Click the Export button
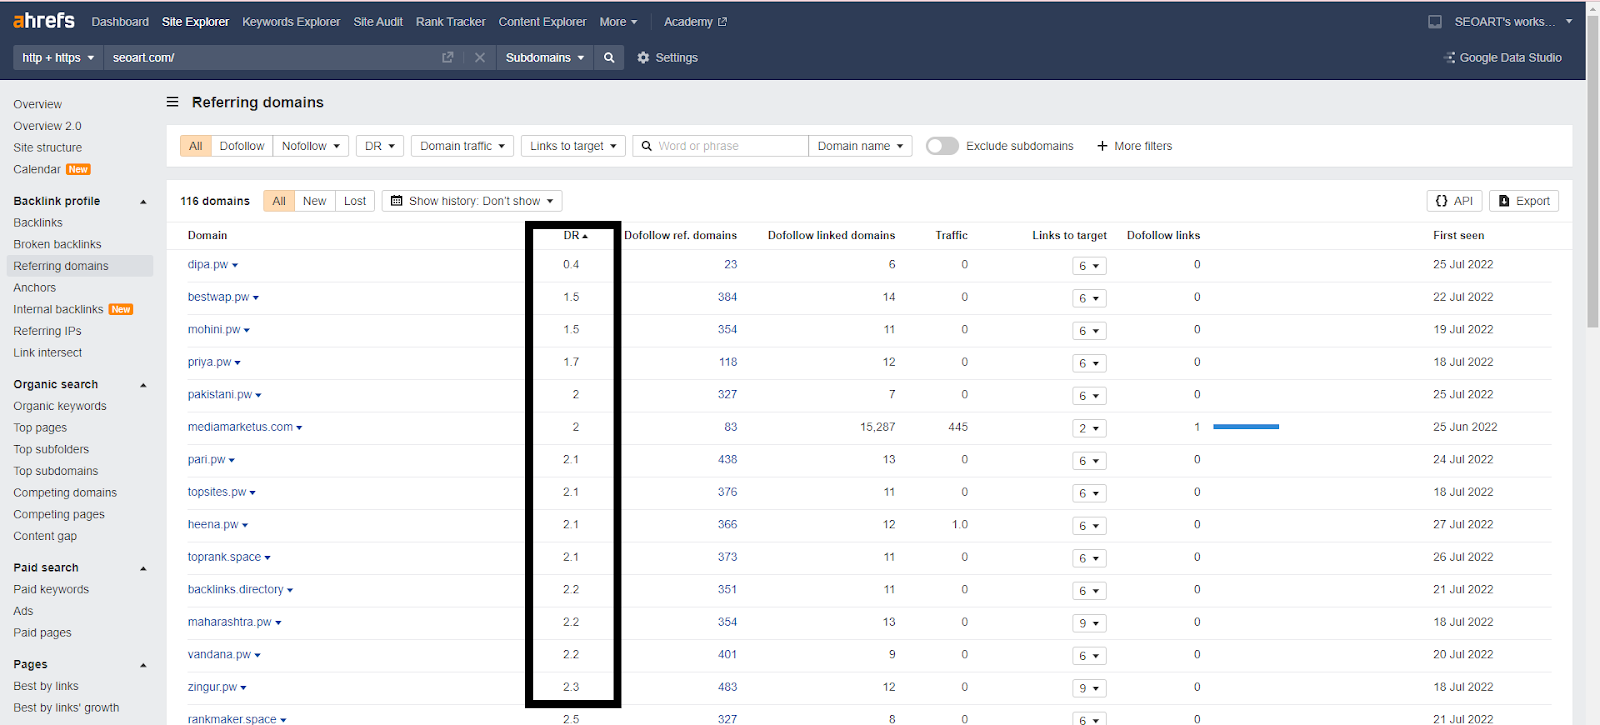The height and width of the screenshot is (725, 1600). click(1524, 201)
